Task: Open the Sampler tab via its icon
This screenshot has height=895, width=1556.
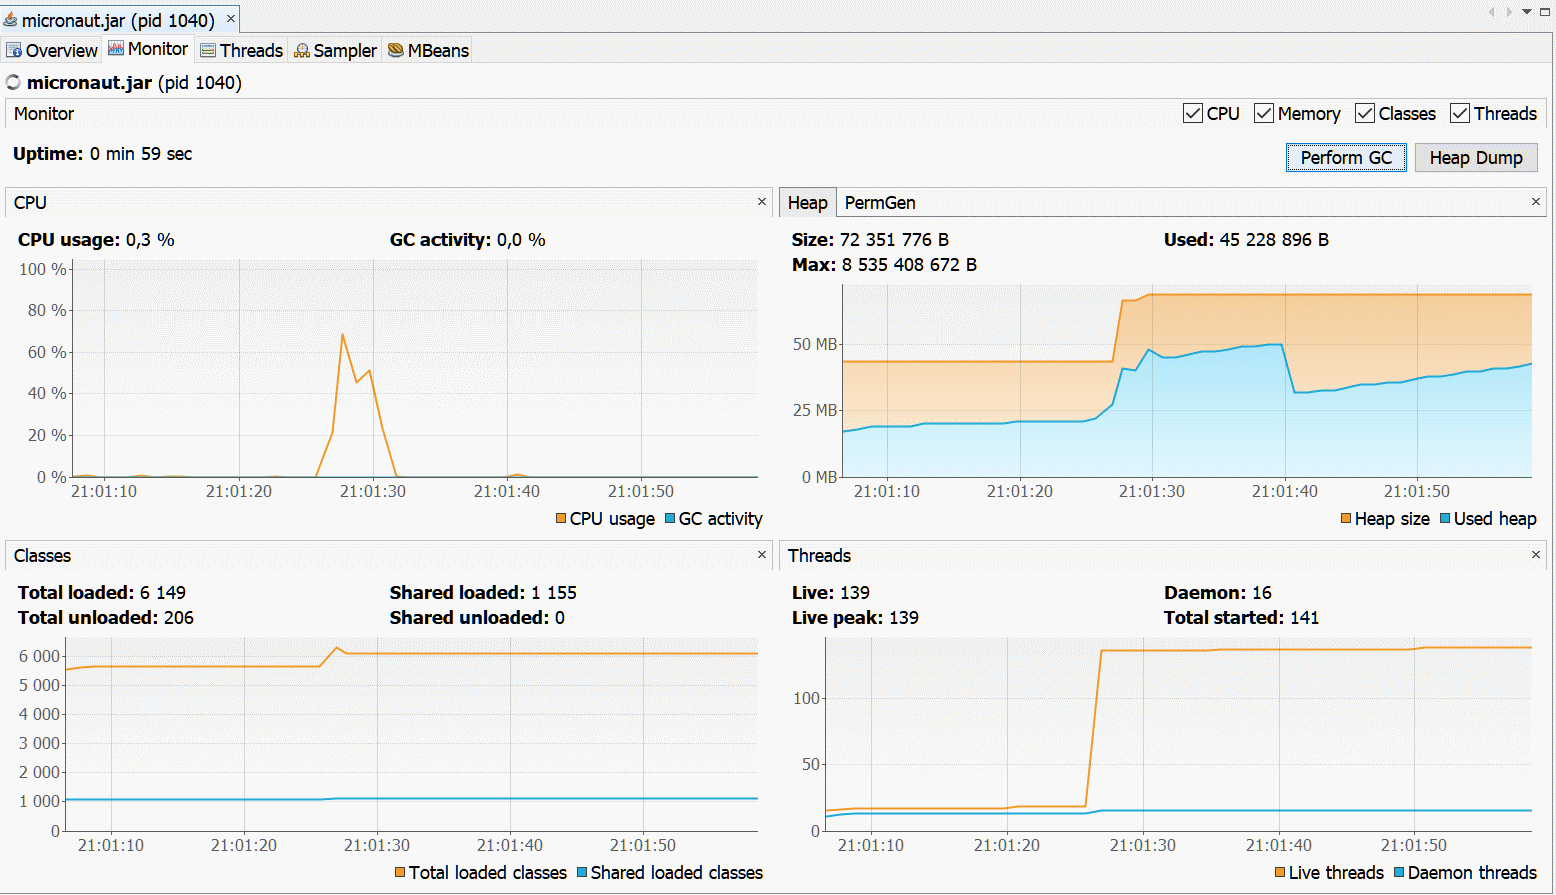Action: coord(302,50)
